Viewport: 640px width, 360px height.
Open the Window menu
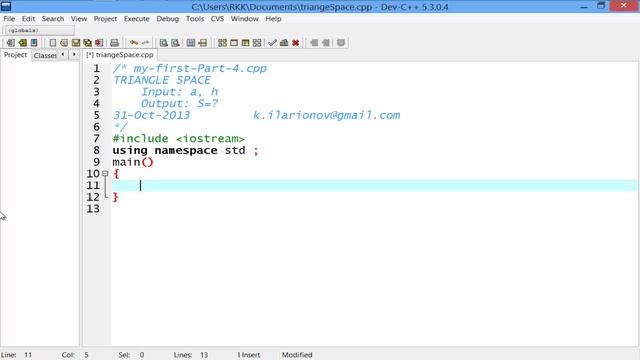[x=244, y=19]
